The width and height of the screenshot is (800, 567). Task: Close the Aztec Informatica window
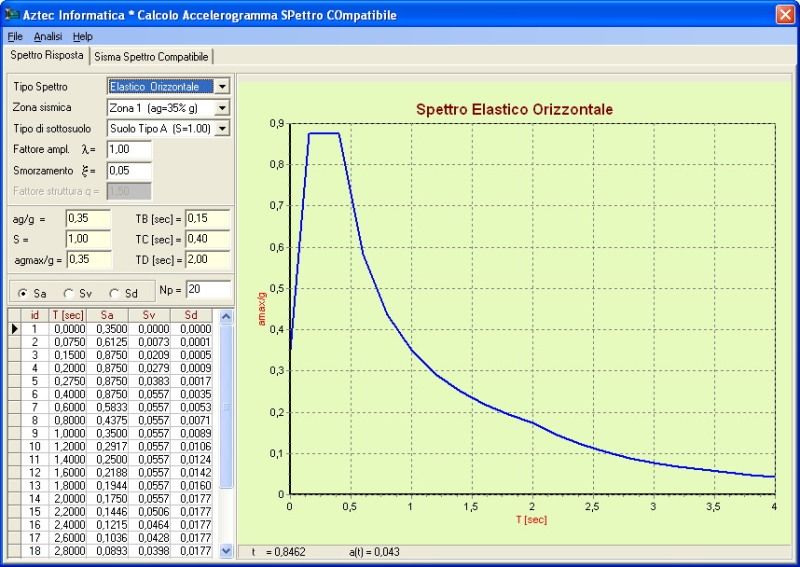(785, 14)
